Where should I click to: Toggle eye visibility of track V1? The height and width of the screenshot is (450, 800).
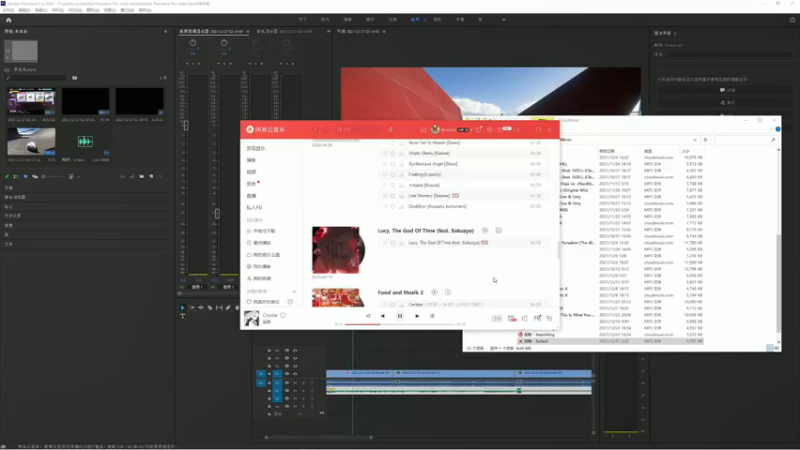click(x=295, y=373)
